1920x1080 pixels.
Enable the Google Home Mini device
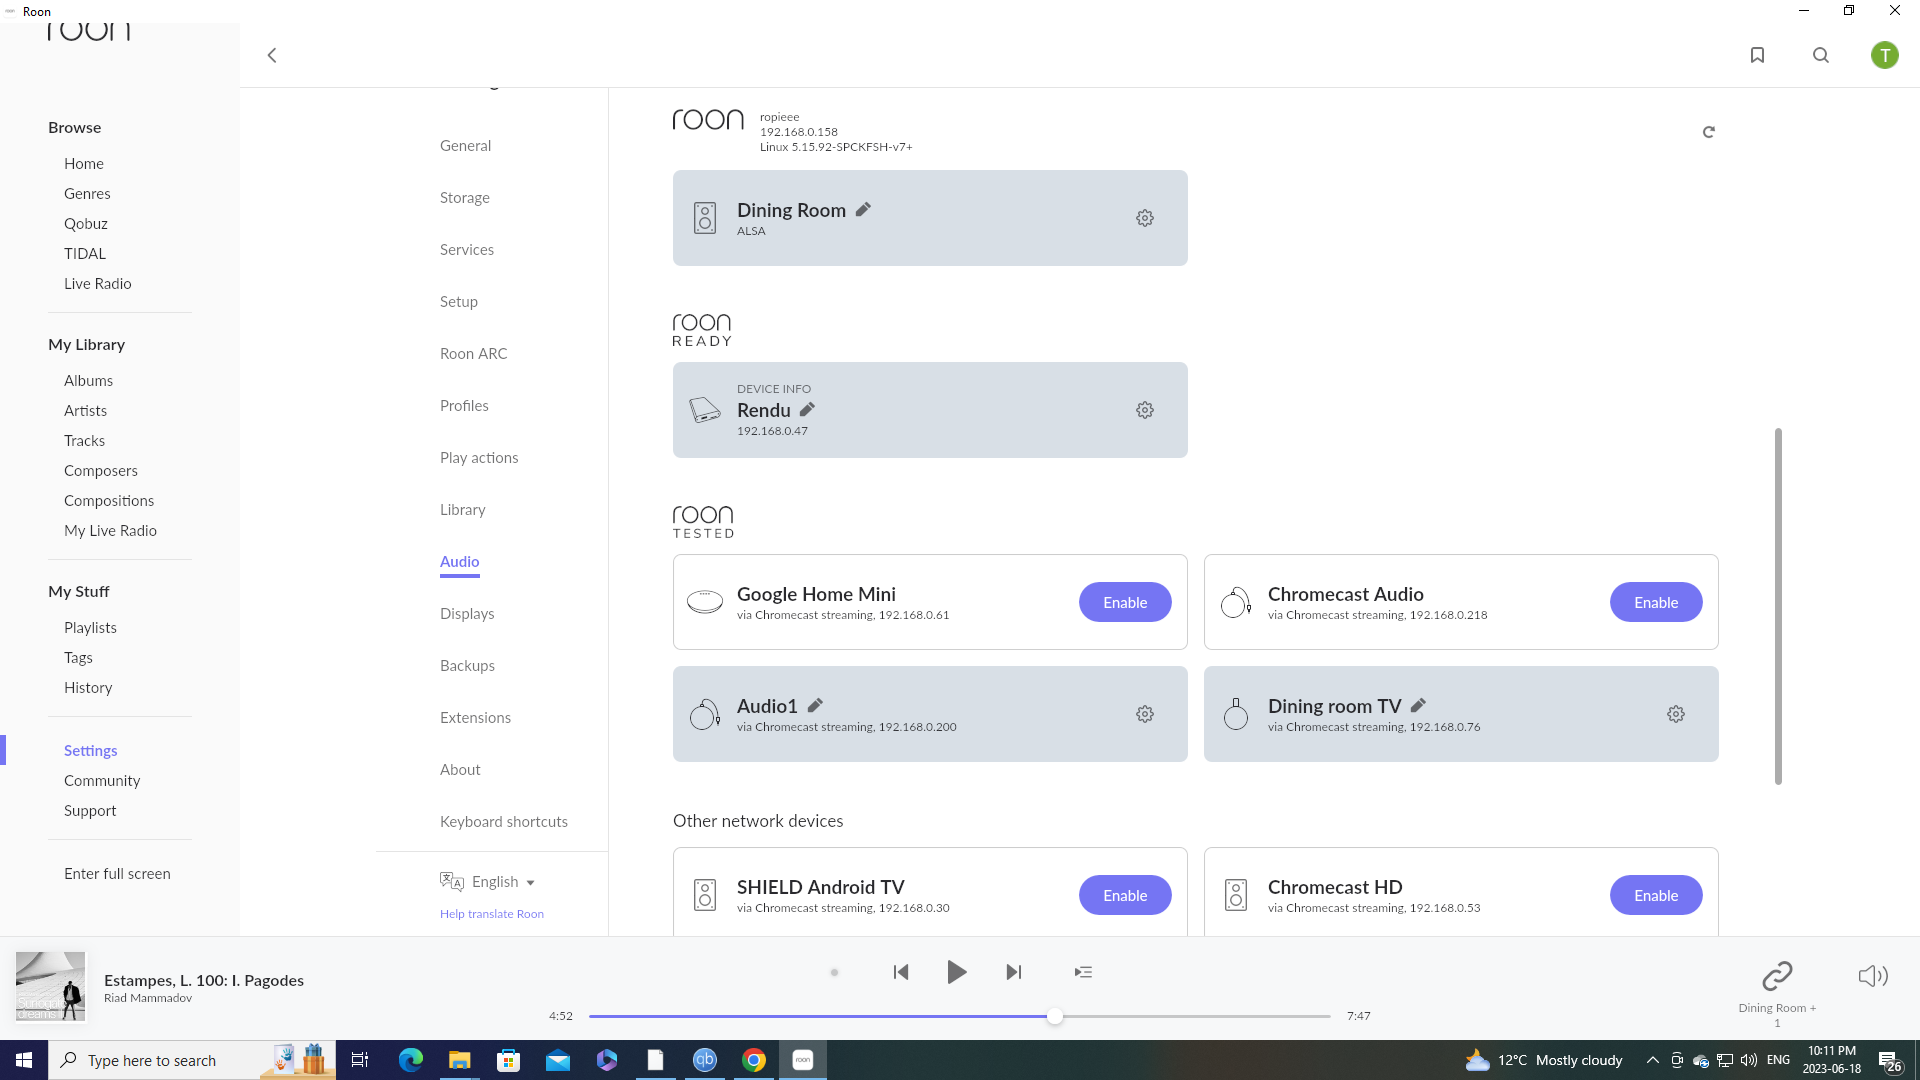[1125, 602]
